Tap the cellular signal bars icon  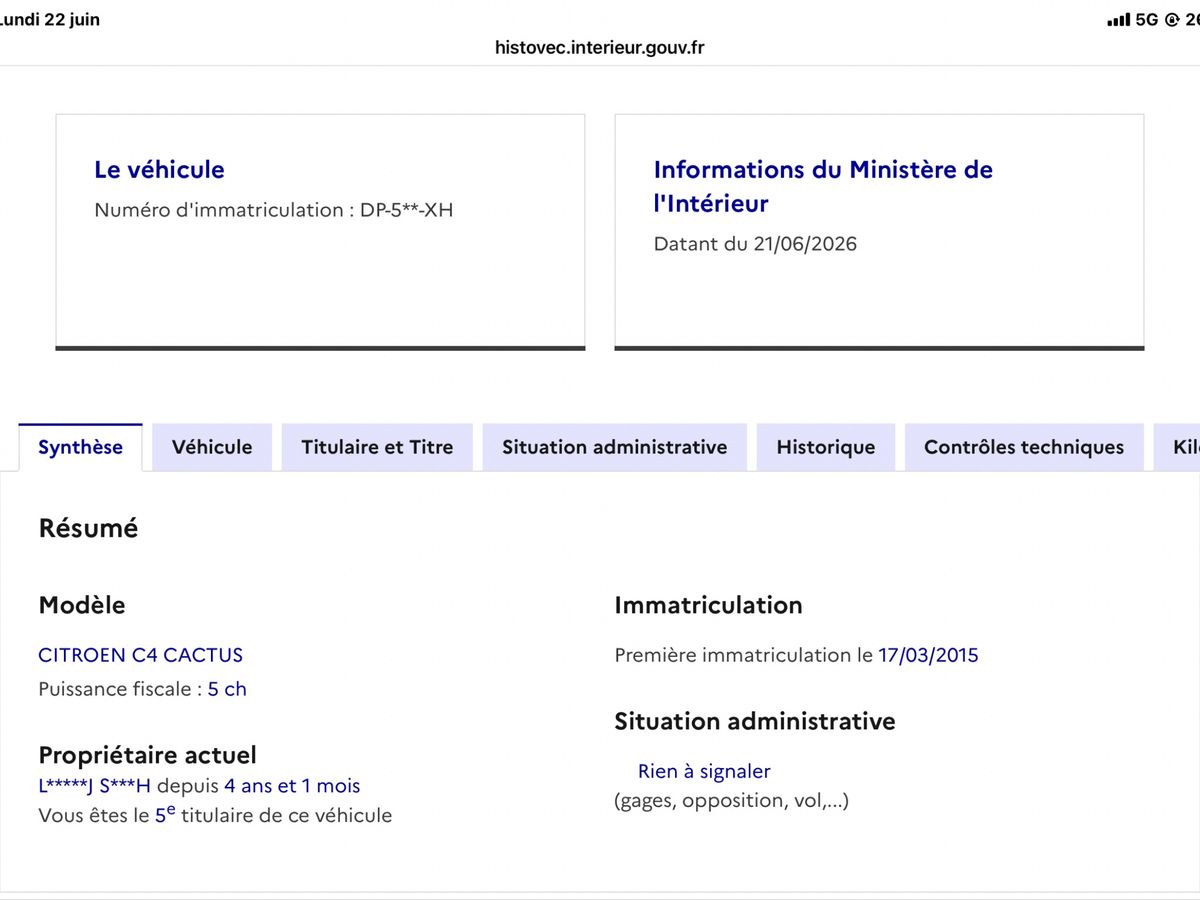click(x=1119, y=20)
